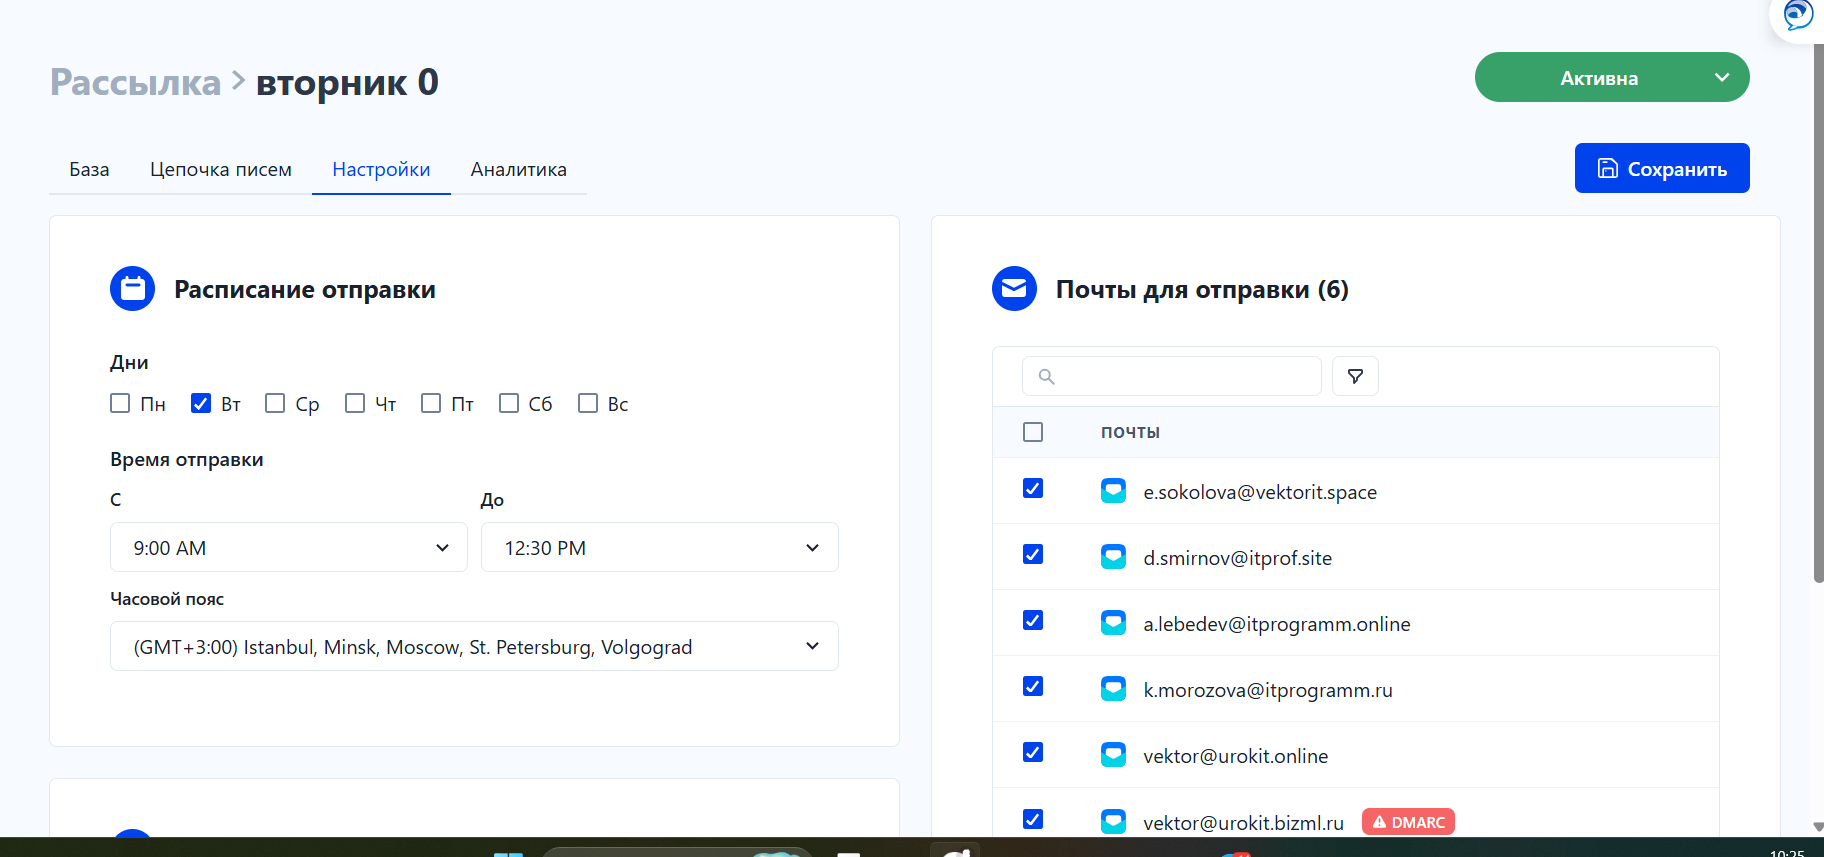Viewport: 1824px width, 857px height.
Task: Toggle select-all checkbox in ПОЧТЫ header
Action: pos(1033,432)
